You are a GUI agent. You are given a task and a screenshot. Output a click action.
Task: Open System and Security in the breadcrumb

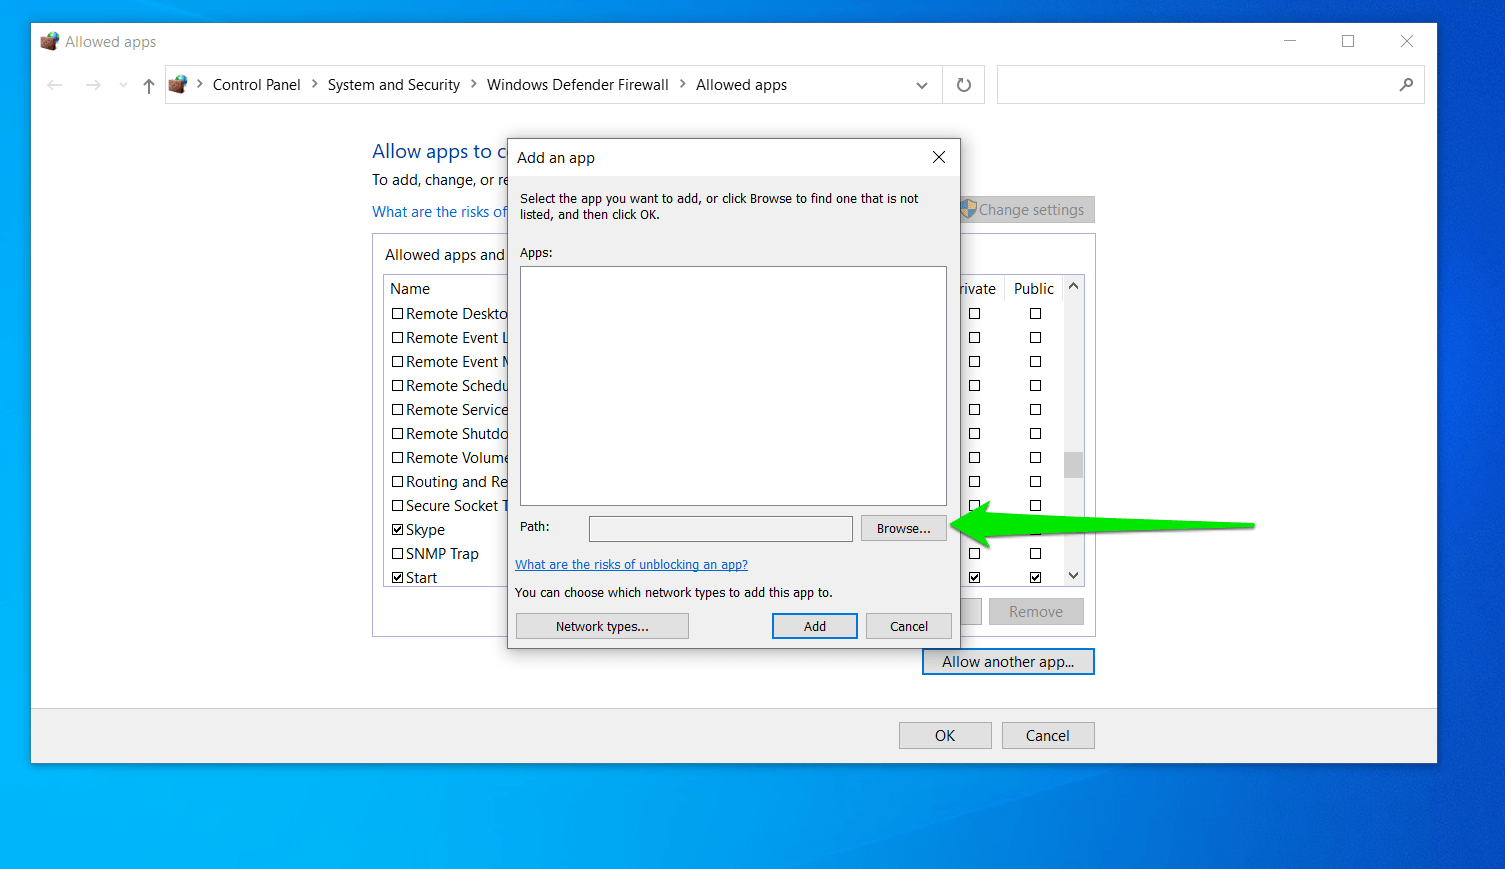point(394,84)
